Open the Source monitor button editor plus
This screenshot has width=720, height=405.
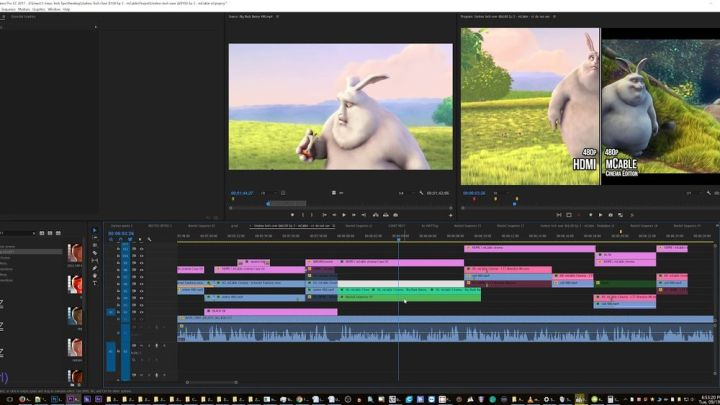[451, 215]
